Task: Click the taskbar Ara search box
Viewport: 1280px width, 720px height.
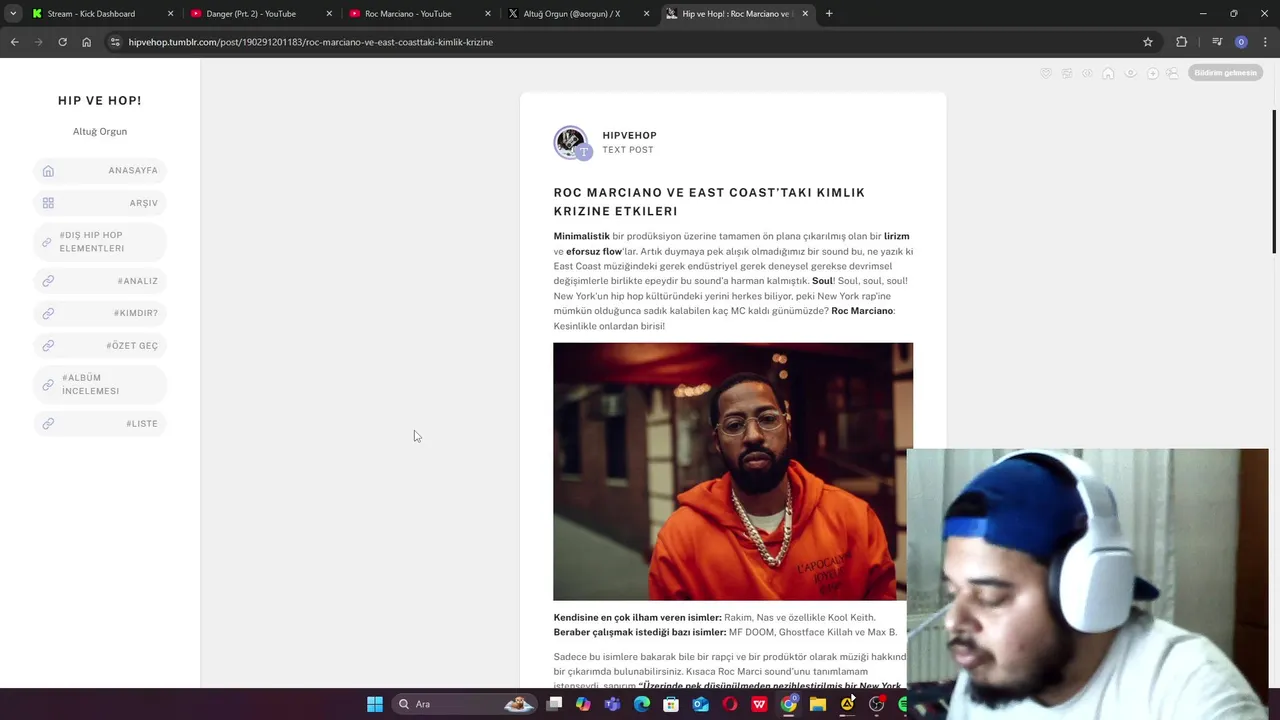Action: coord(465,704)
